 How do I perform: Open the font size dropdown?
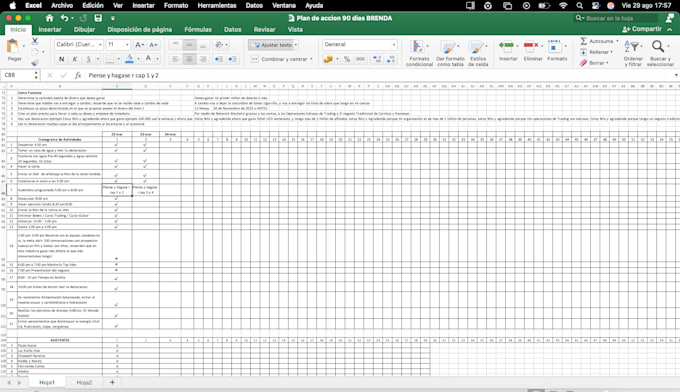pyautogui.click(x=127, y=45)
